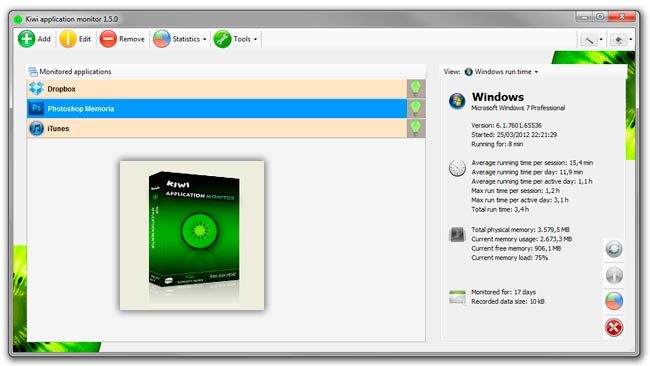This screenshot has height=366, width=650.
Task: Click 'Current memory load: 75%' text
Action: (509, 258)
